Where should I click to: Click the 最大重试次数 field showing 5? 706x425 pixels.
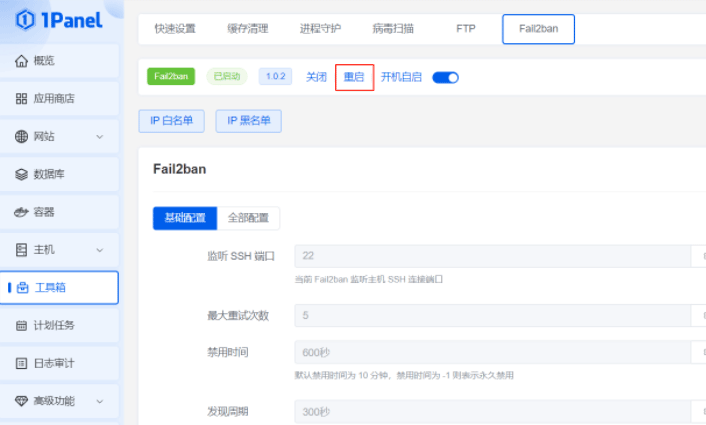coord(493,316)
